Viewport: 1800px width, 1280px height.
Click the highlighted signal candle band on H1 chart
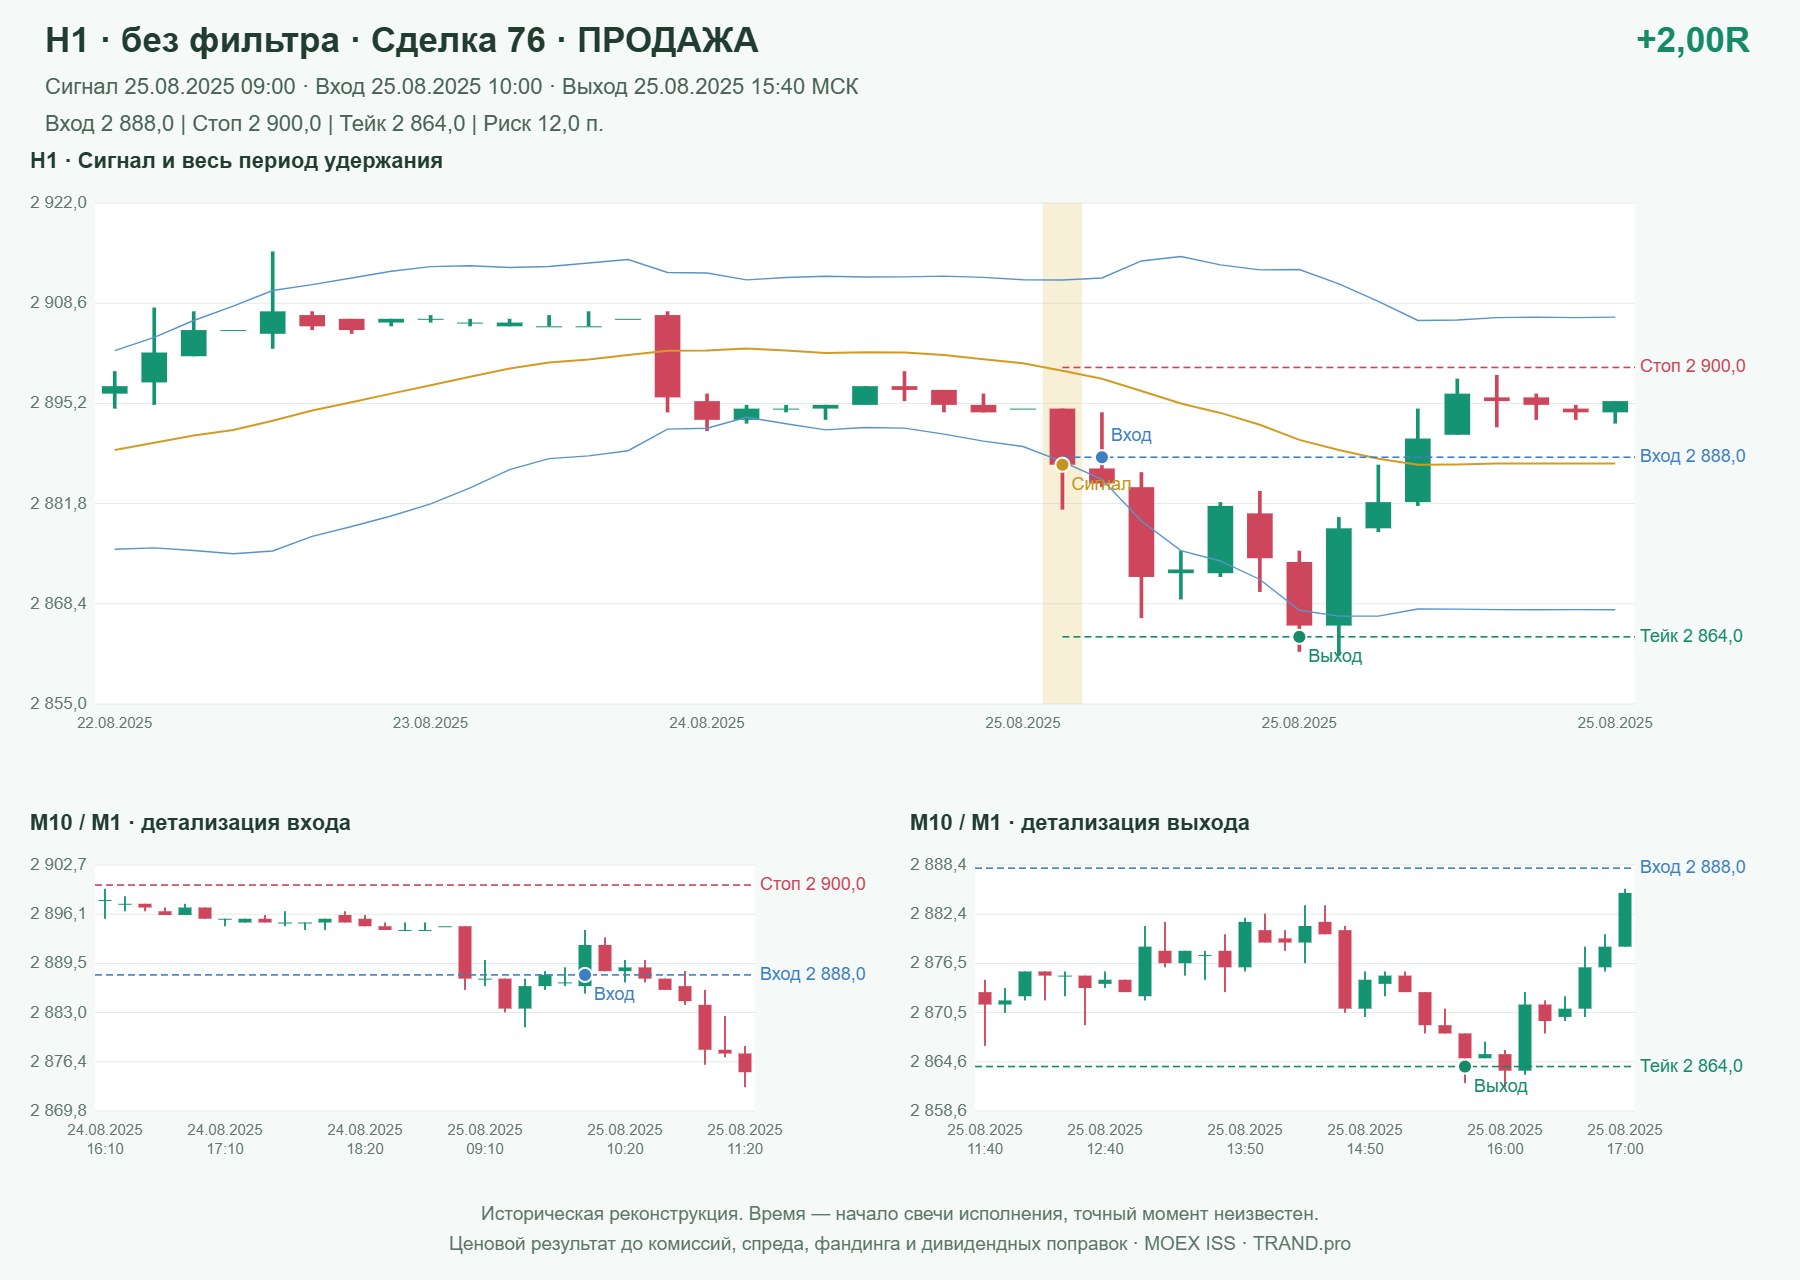[1062, 453]
